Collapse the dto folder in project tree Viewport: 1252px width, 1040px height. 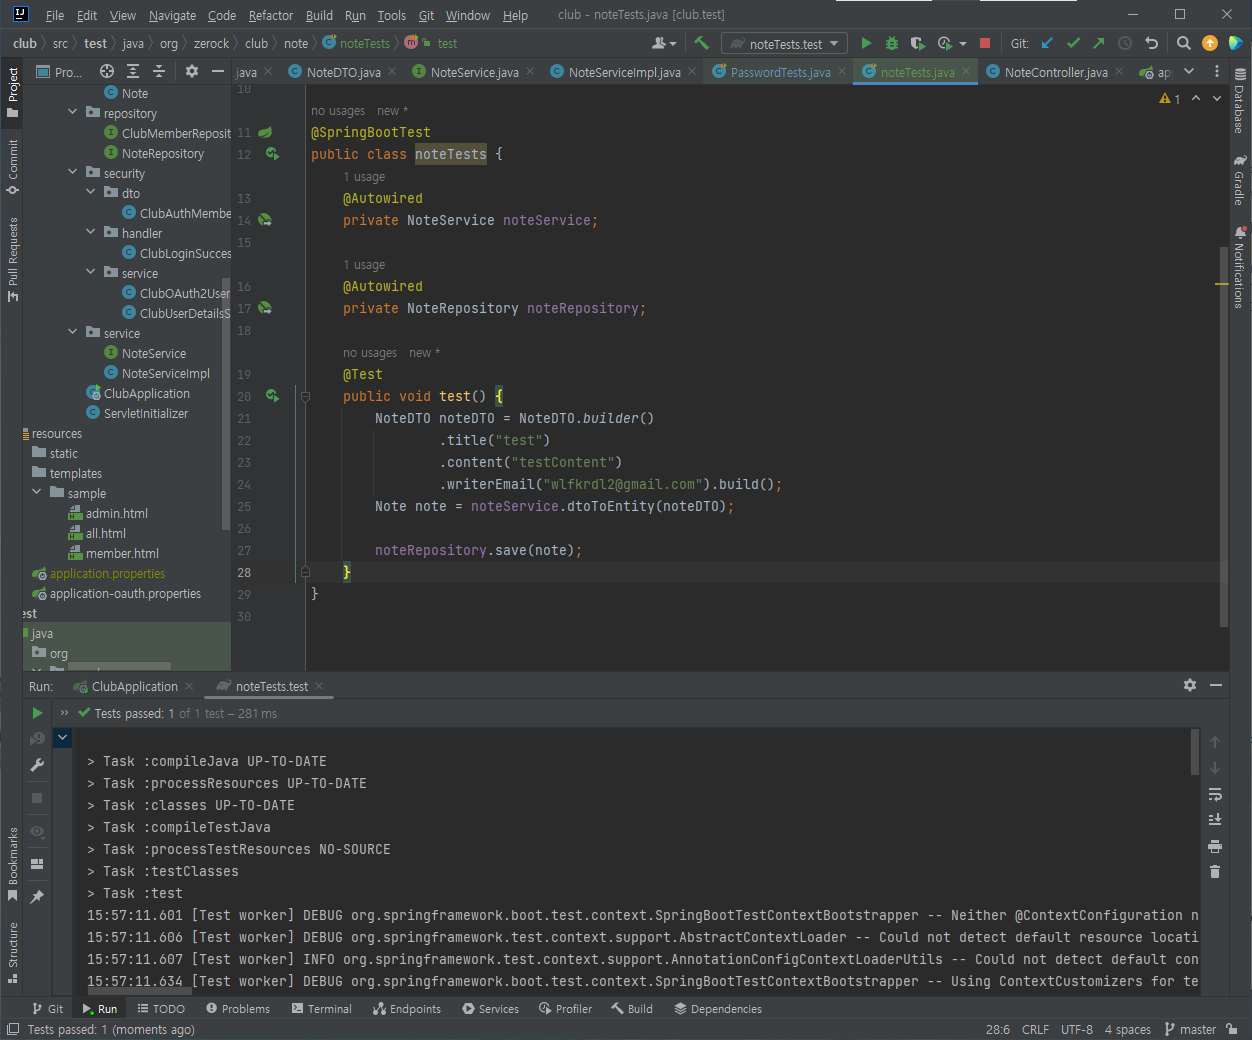point(90,192)
